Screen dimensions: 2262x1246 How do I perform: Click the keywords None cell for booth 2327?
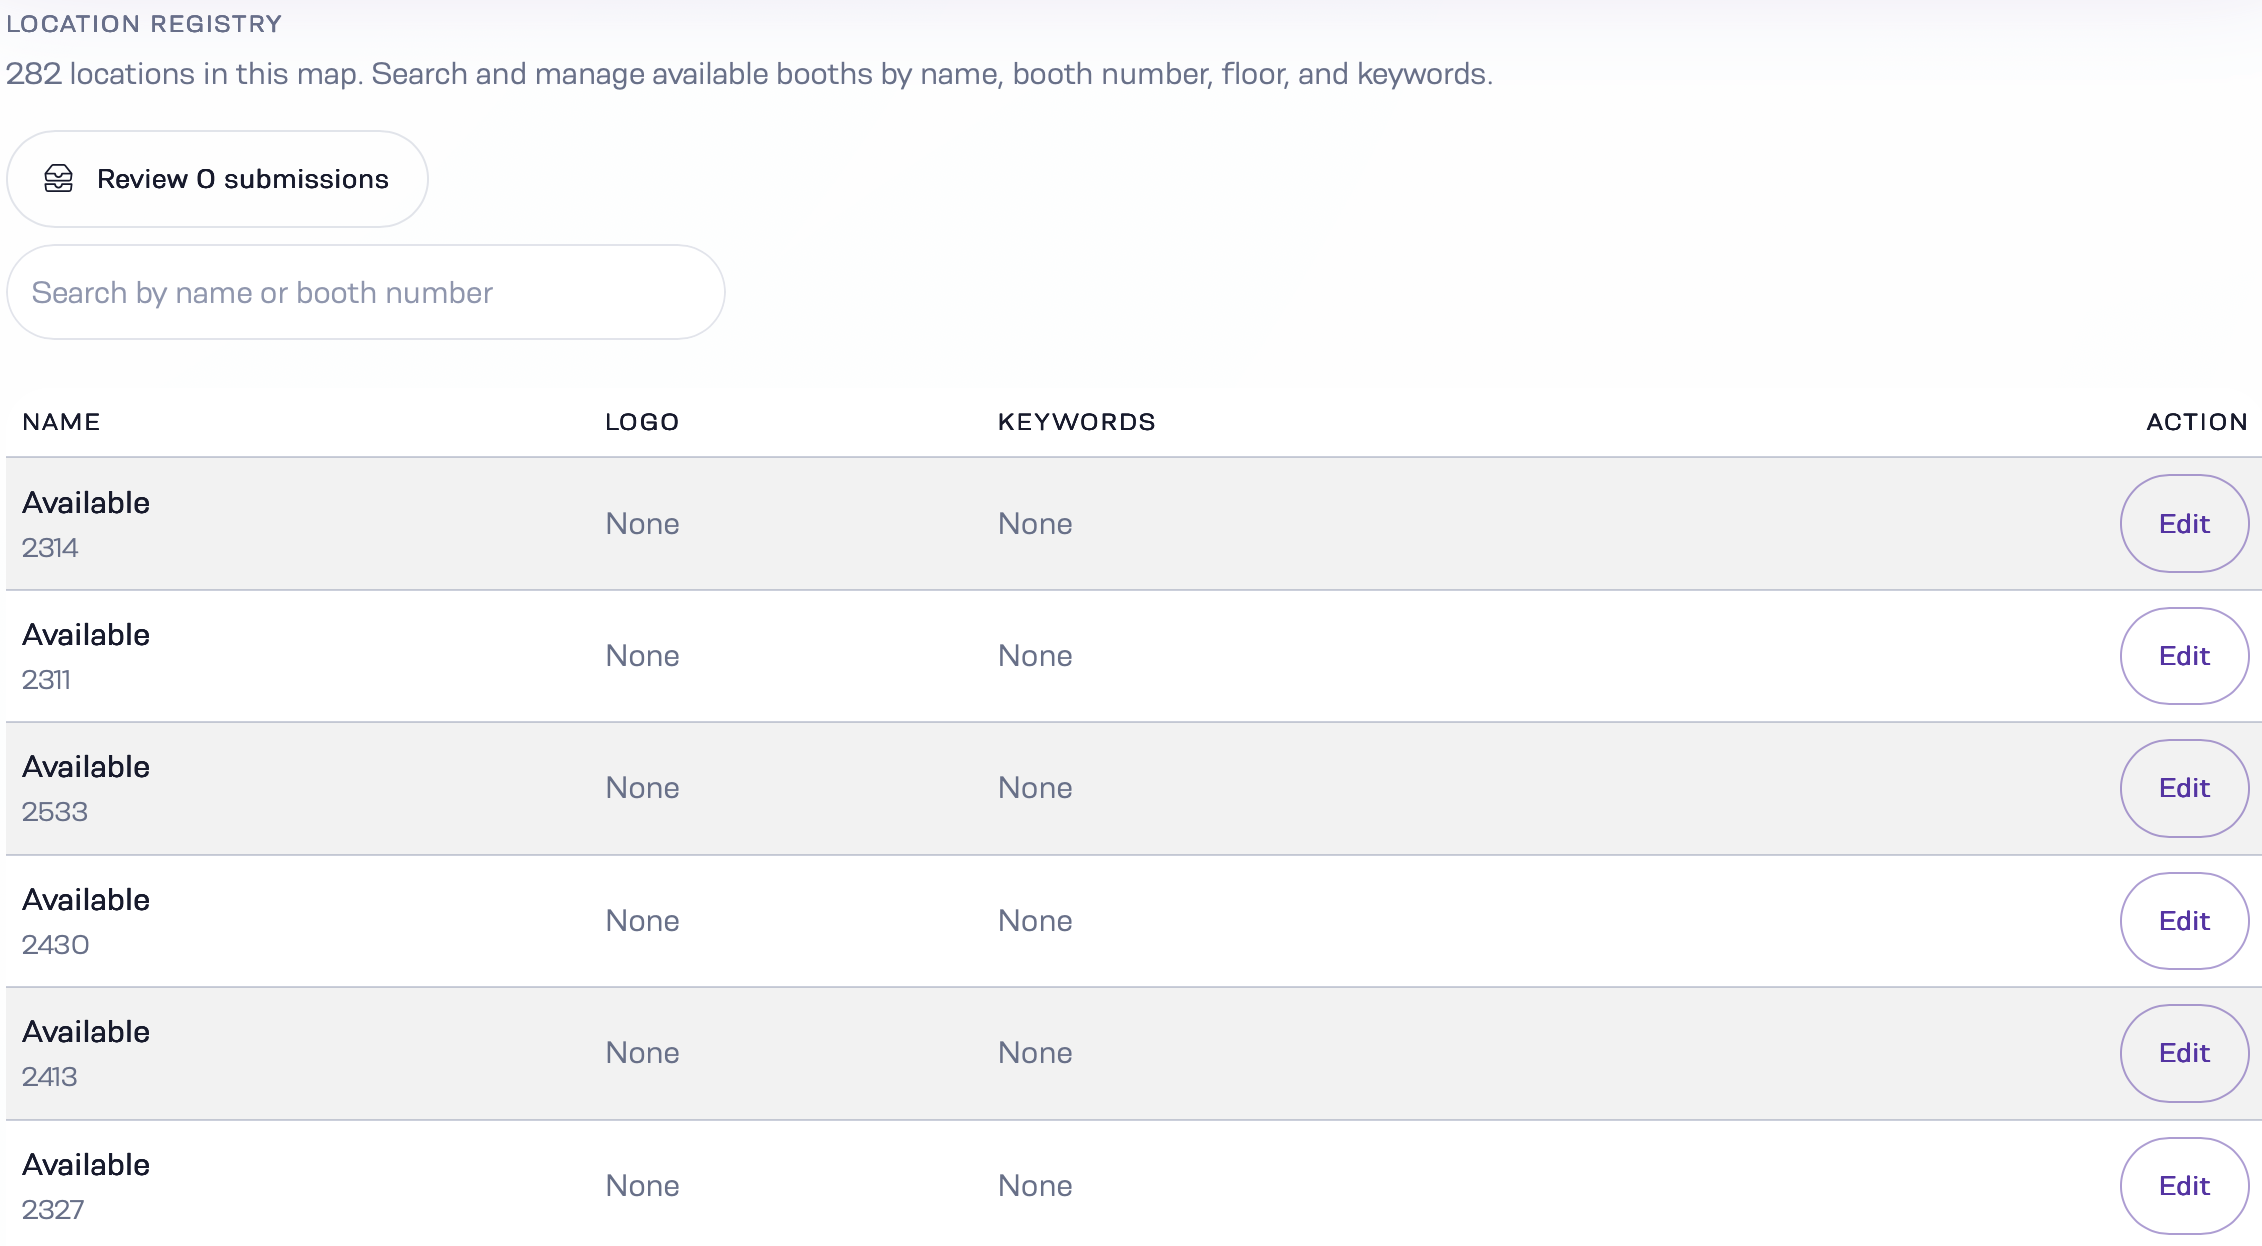(x=1035, y=1186)
